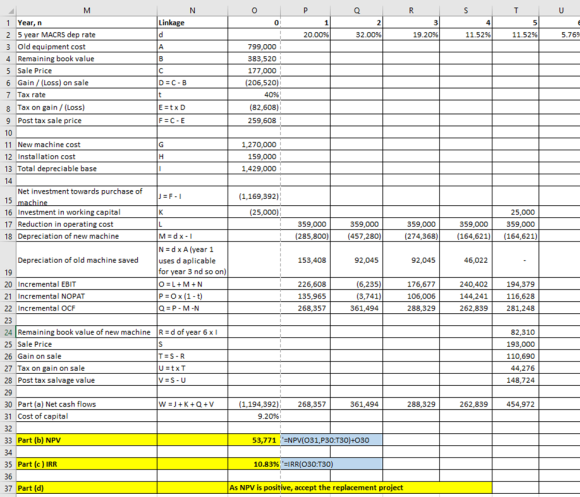Click the 153,408 old depreciation cell
Viewport: 580px width, 497px height.
[x=306, y=260]
